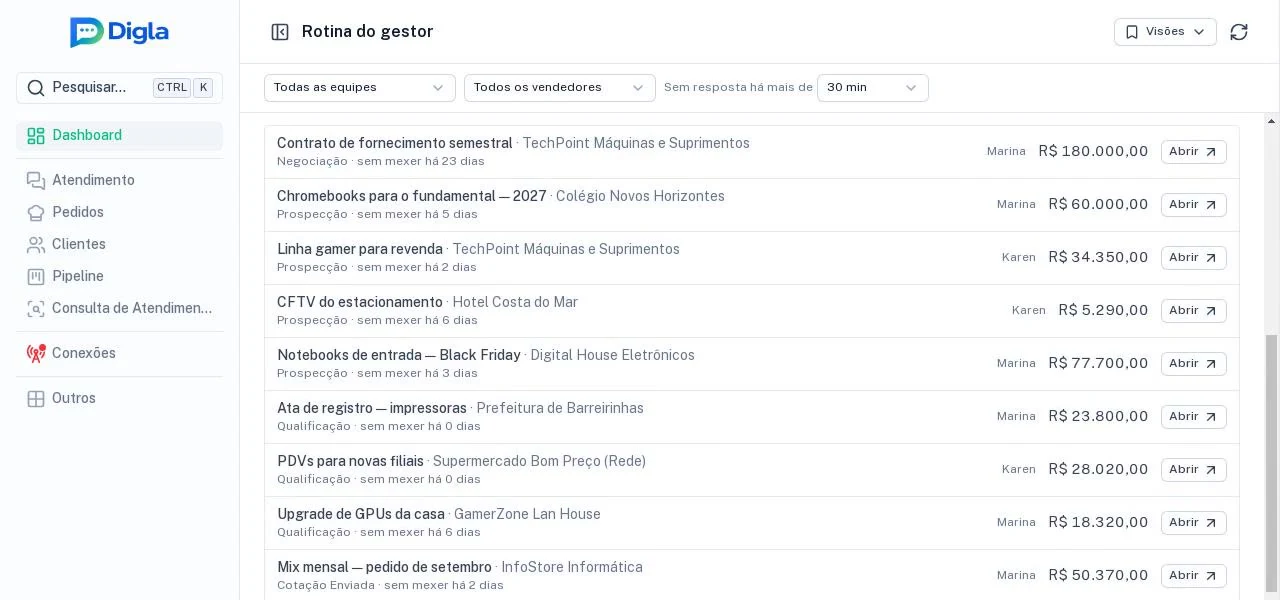Collapse the sidebar panel icon

coord(280,32)
